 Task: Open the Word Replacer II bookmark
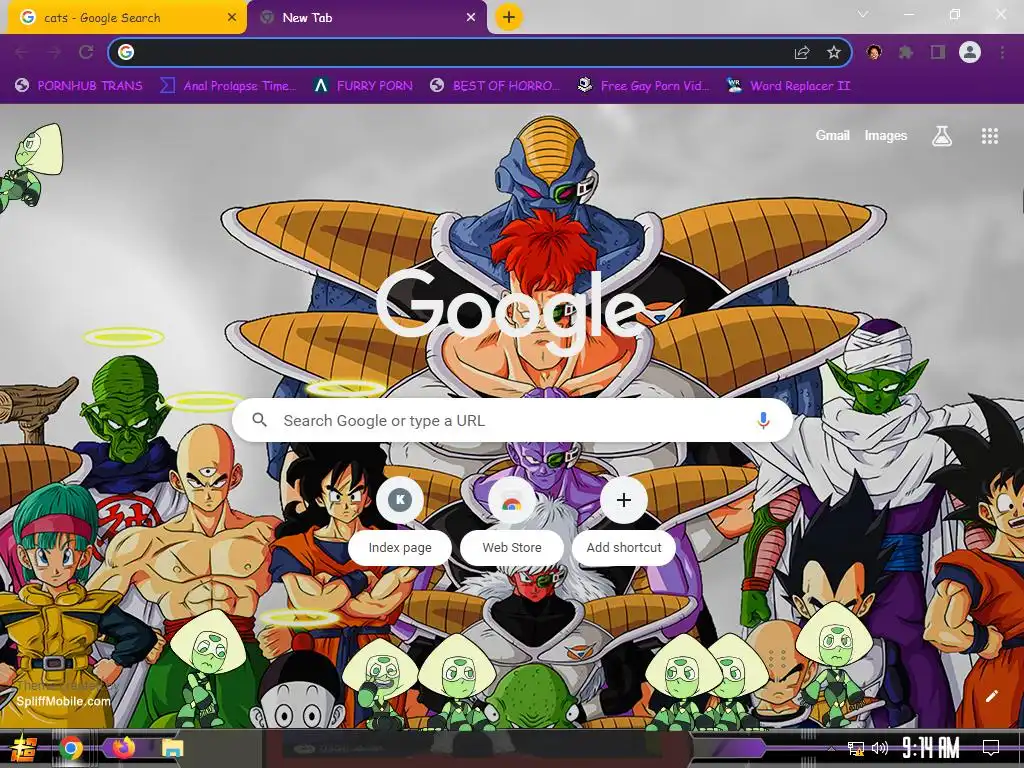[x=789, y=86]
